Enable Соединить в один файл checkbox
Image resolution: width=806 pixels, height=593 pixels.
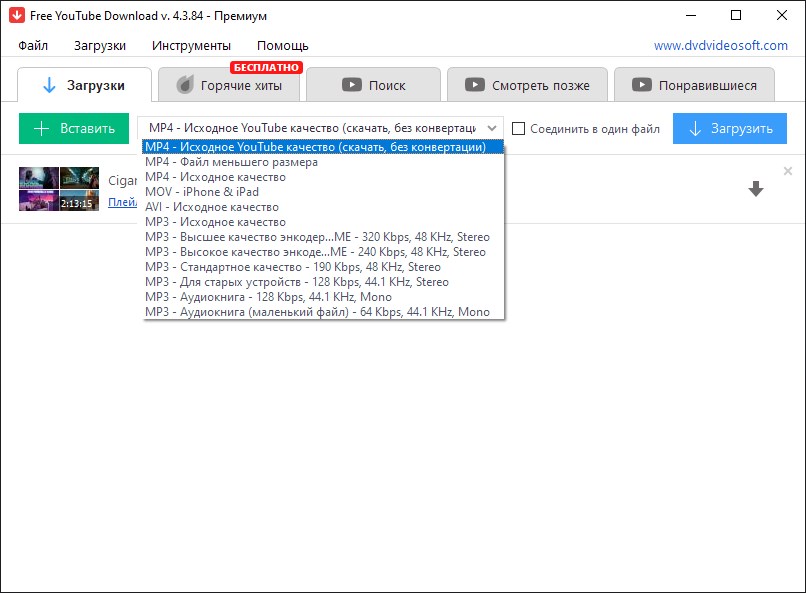pyautogui.click(x=519, y=128)
